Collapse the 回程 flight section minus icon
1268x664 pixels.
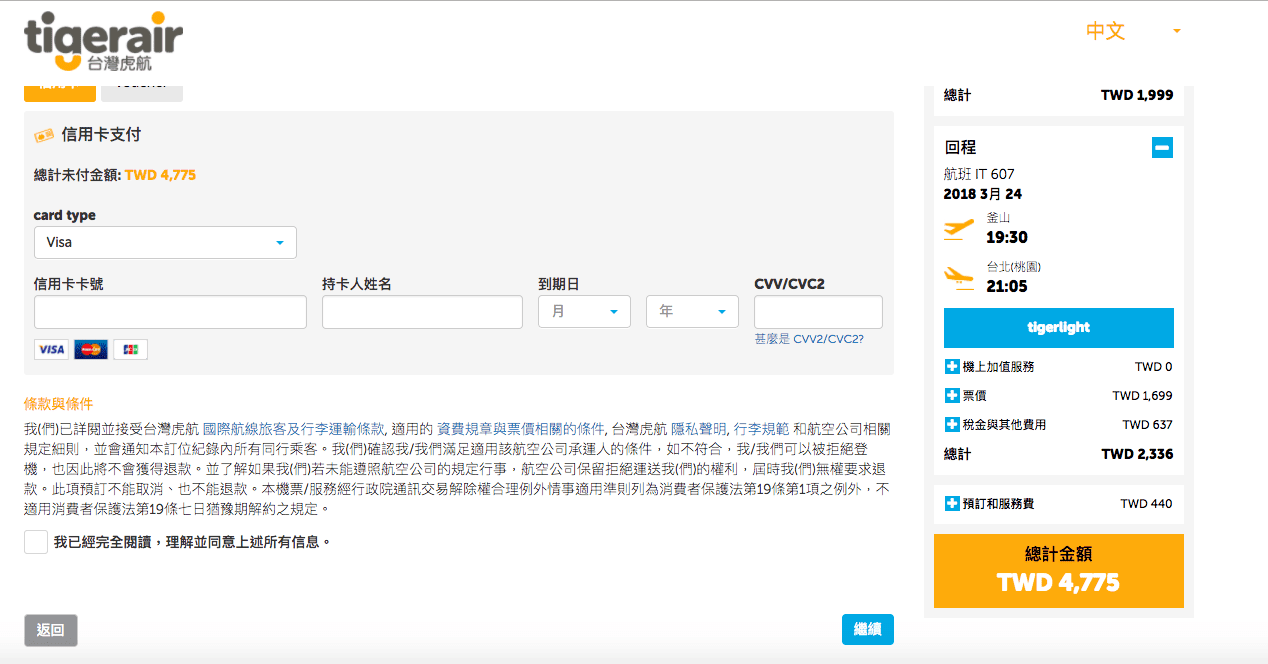(1161, 147)
